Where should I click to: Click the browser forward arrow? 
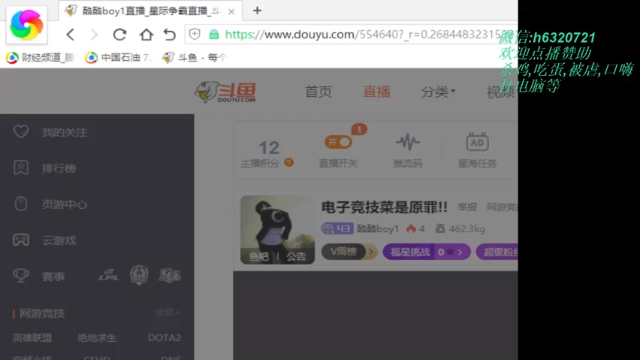[x=94, y=35]
